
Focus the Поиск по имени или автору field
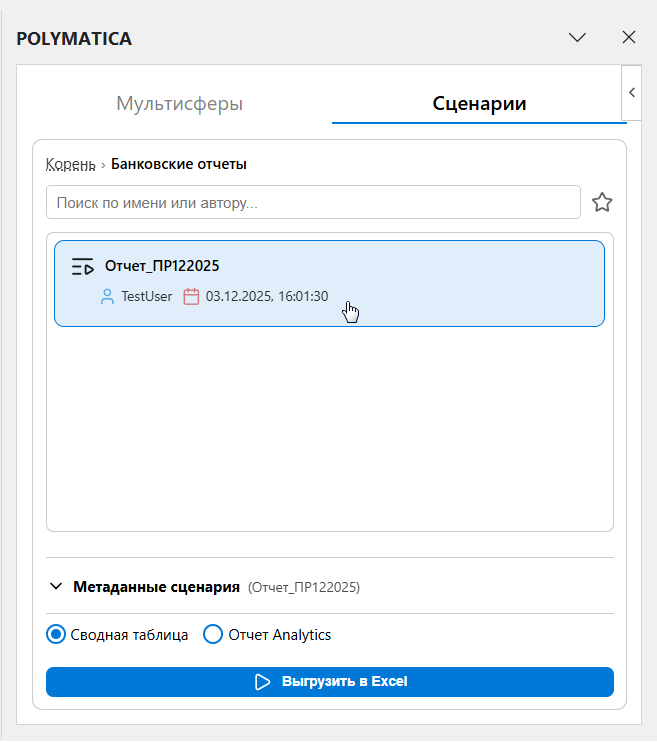[x=312, y=202]
